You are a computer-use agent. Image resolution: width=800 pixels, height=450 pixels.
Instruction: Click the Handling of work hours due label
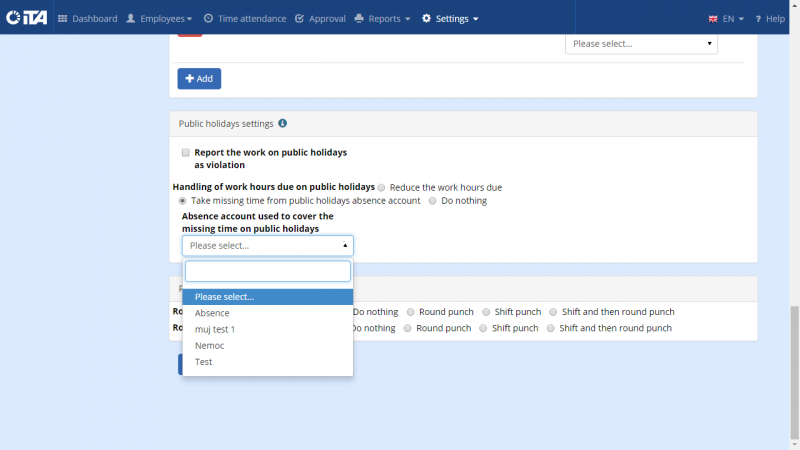[x=273, y=187]
